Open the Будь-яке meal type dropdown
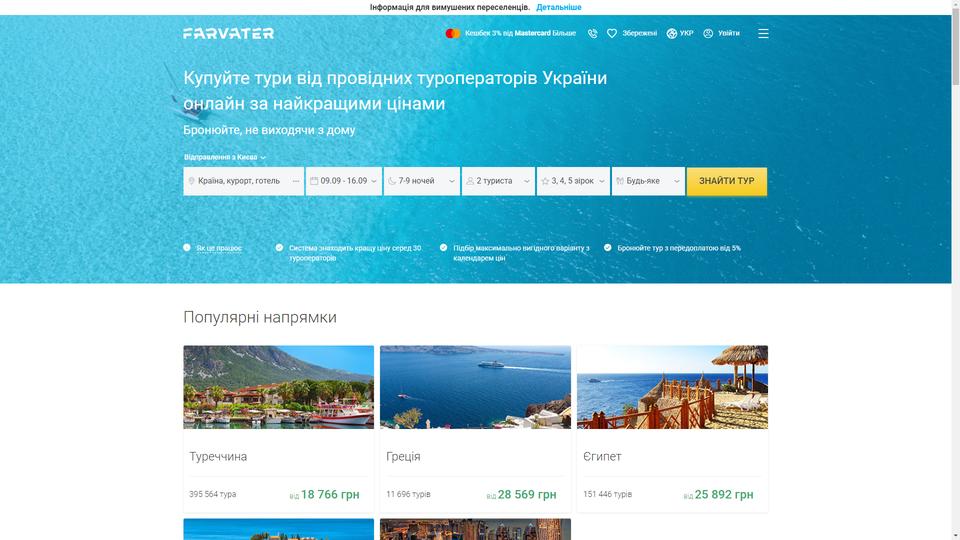This screenshot has width=960, height=540. point(648,181)
